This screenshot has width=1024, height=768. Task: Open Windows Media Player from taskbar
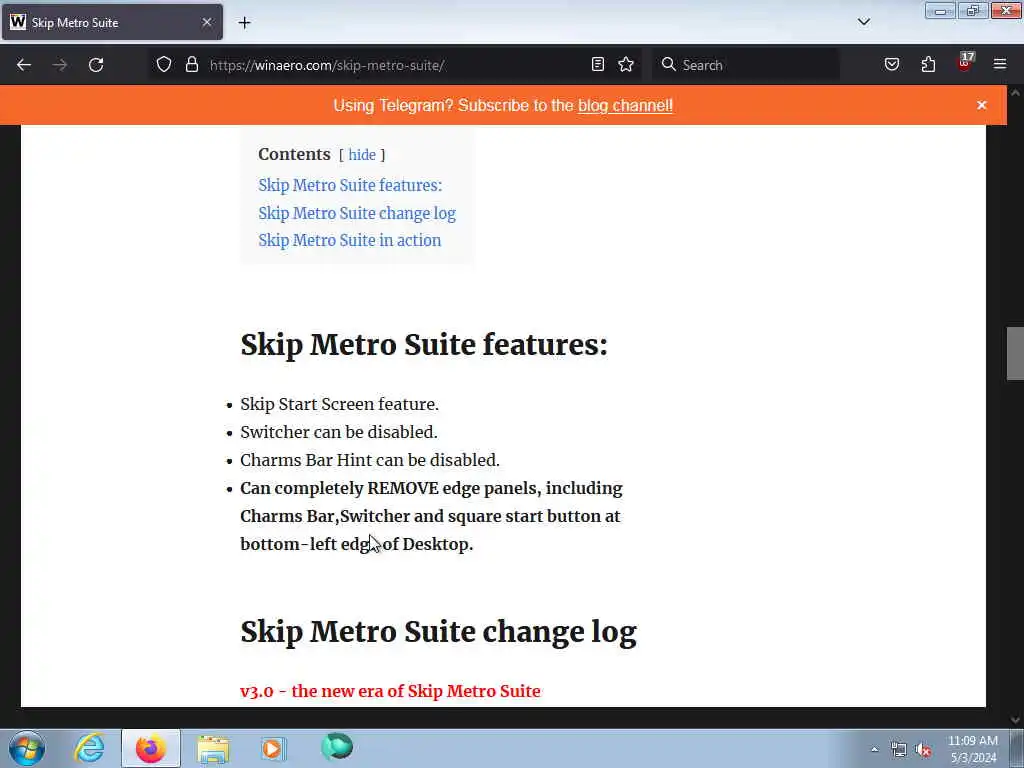click(x=274, y=748)
